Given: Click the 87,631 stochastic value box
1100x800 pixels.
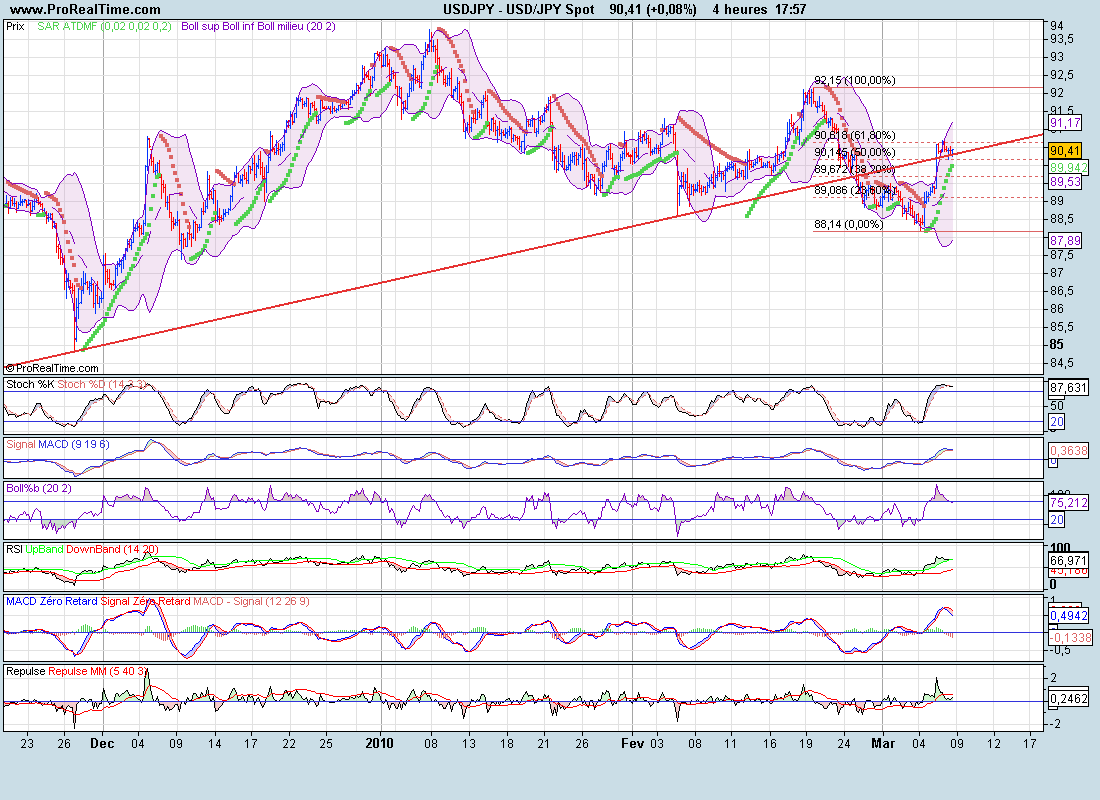Looking at the screenshot, I should pos(1068,387).
